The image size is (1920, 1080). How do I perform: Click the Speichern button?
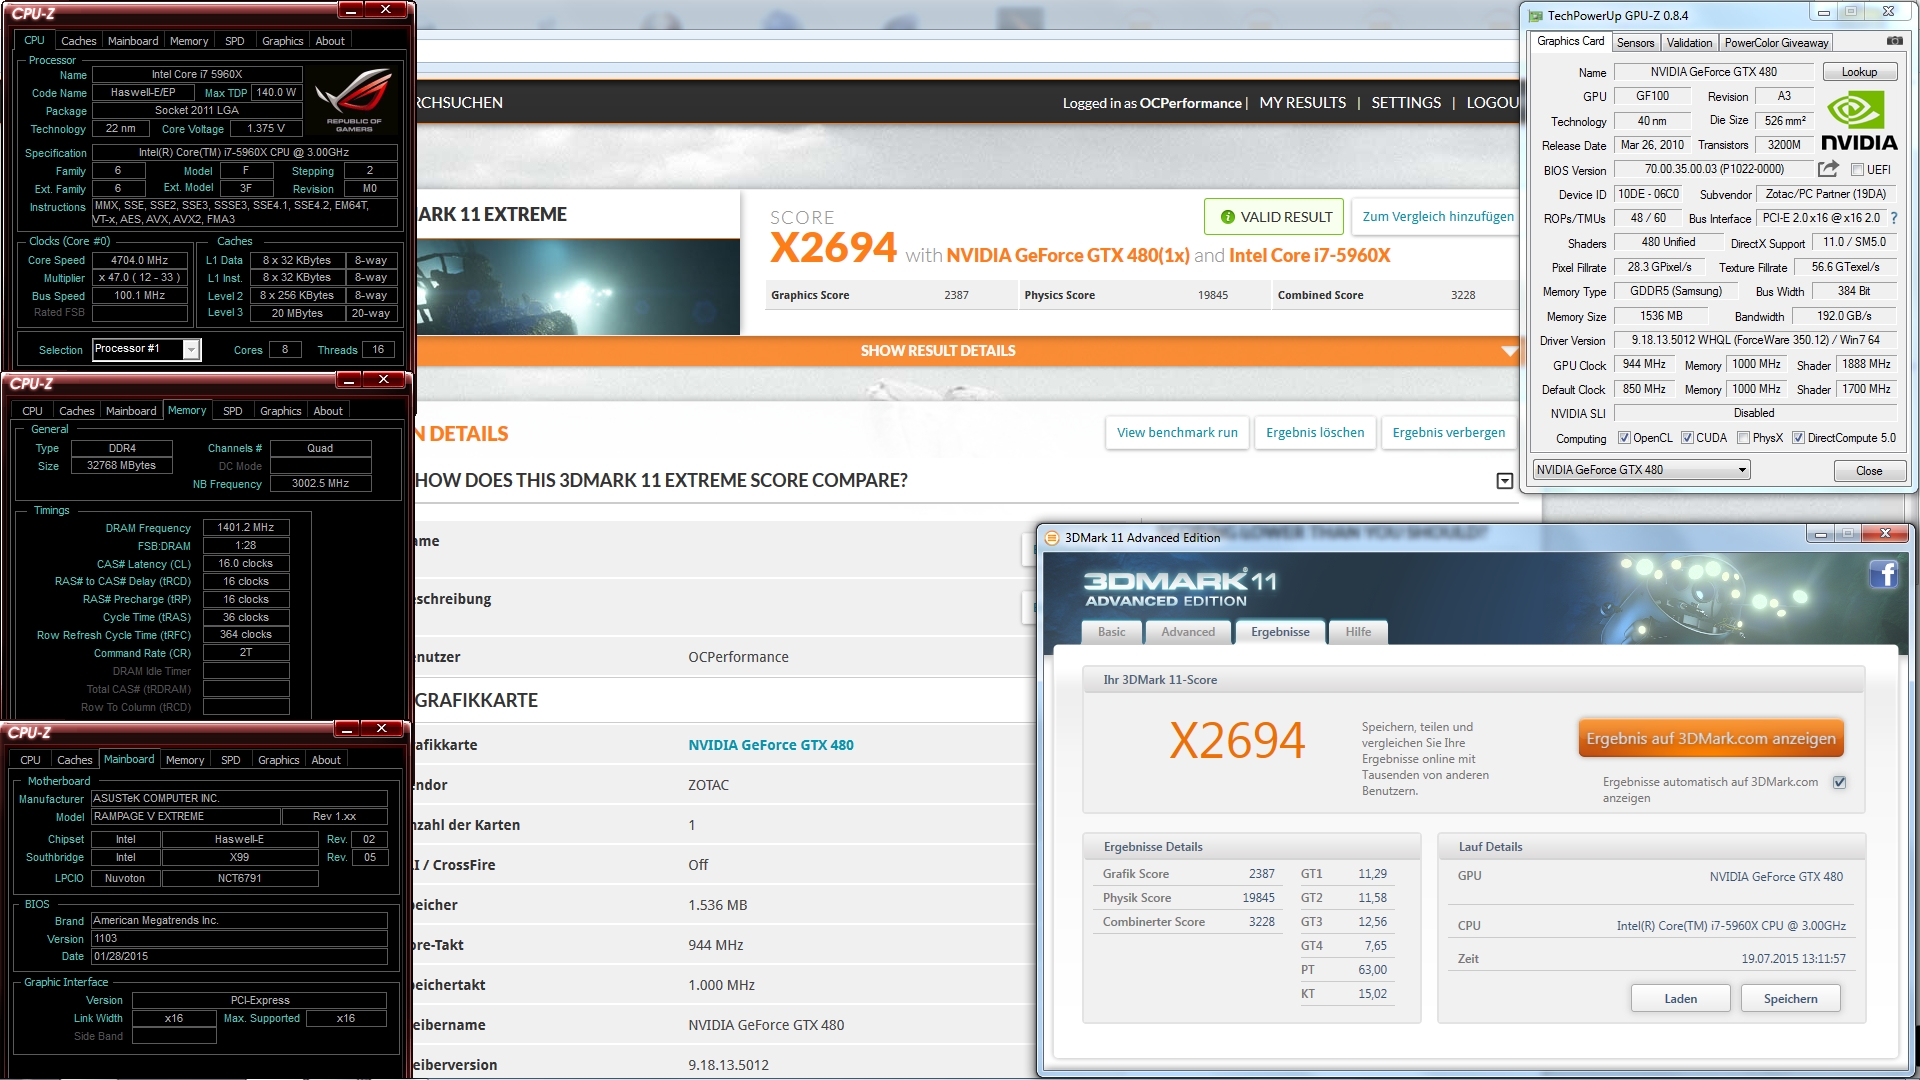(x=1790, y=999)
